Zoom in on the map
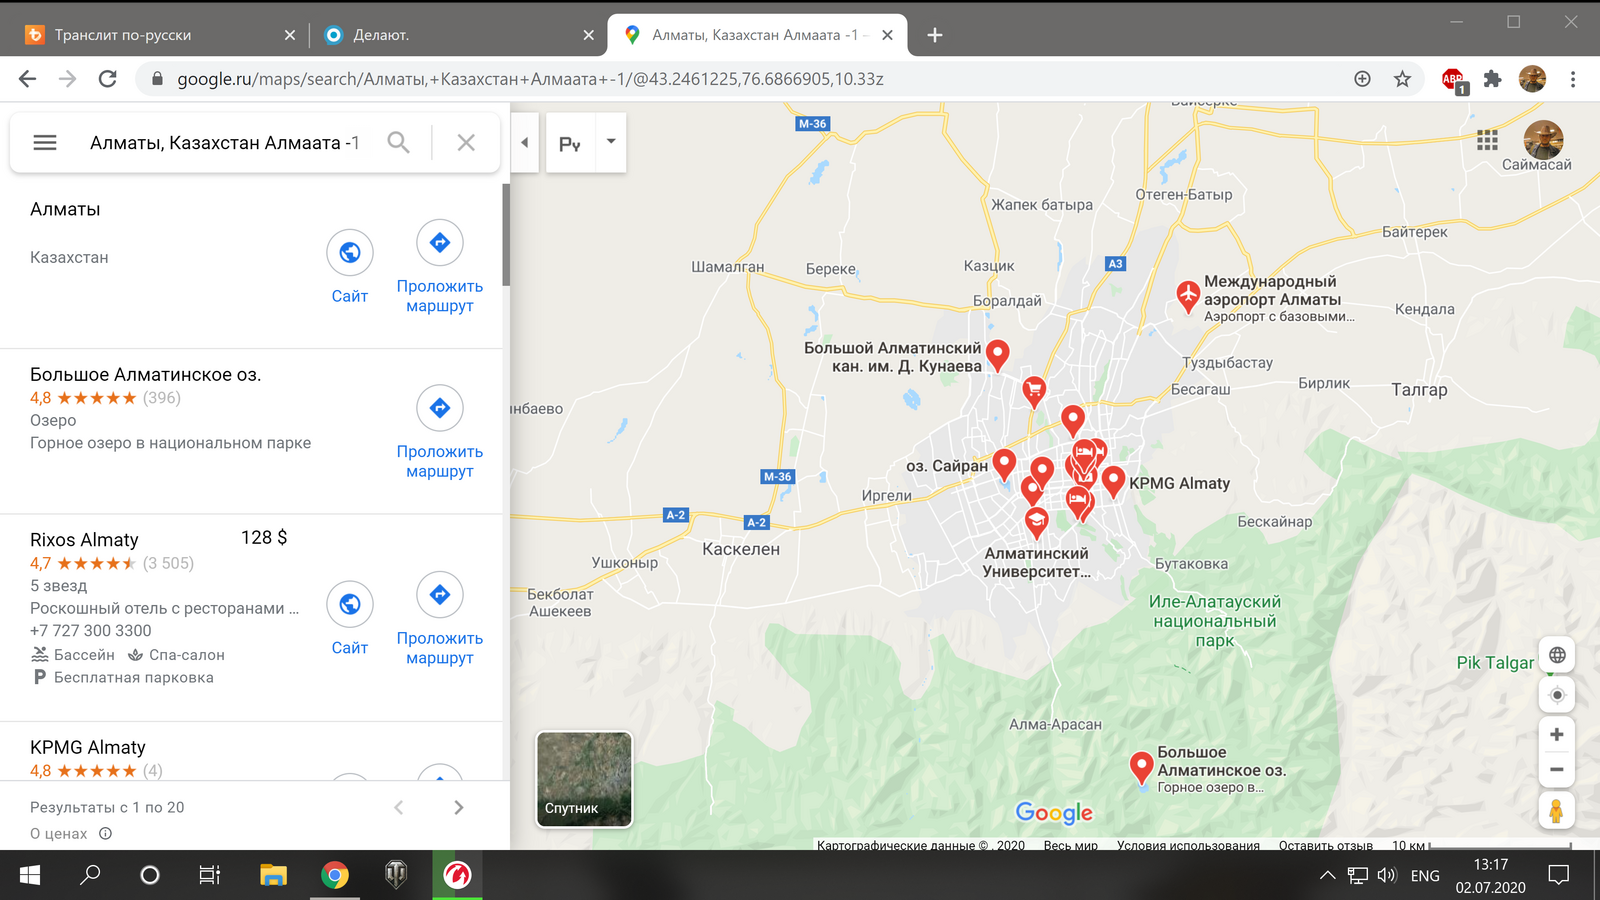The height and width of the screenshot is (900, 1600). coord(1557,735)
